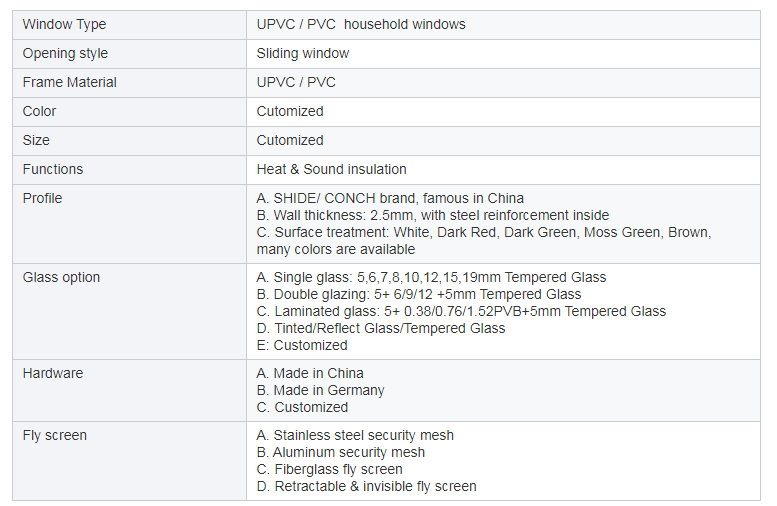Click the Made in Germany option
777x506 pixels.
[321, 391]
